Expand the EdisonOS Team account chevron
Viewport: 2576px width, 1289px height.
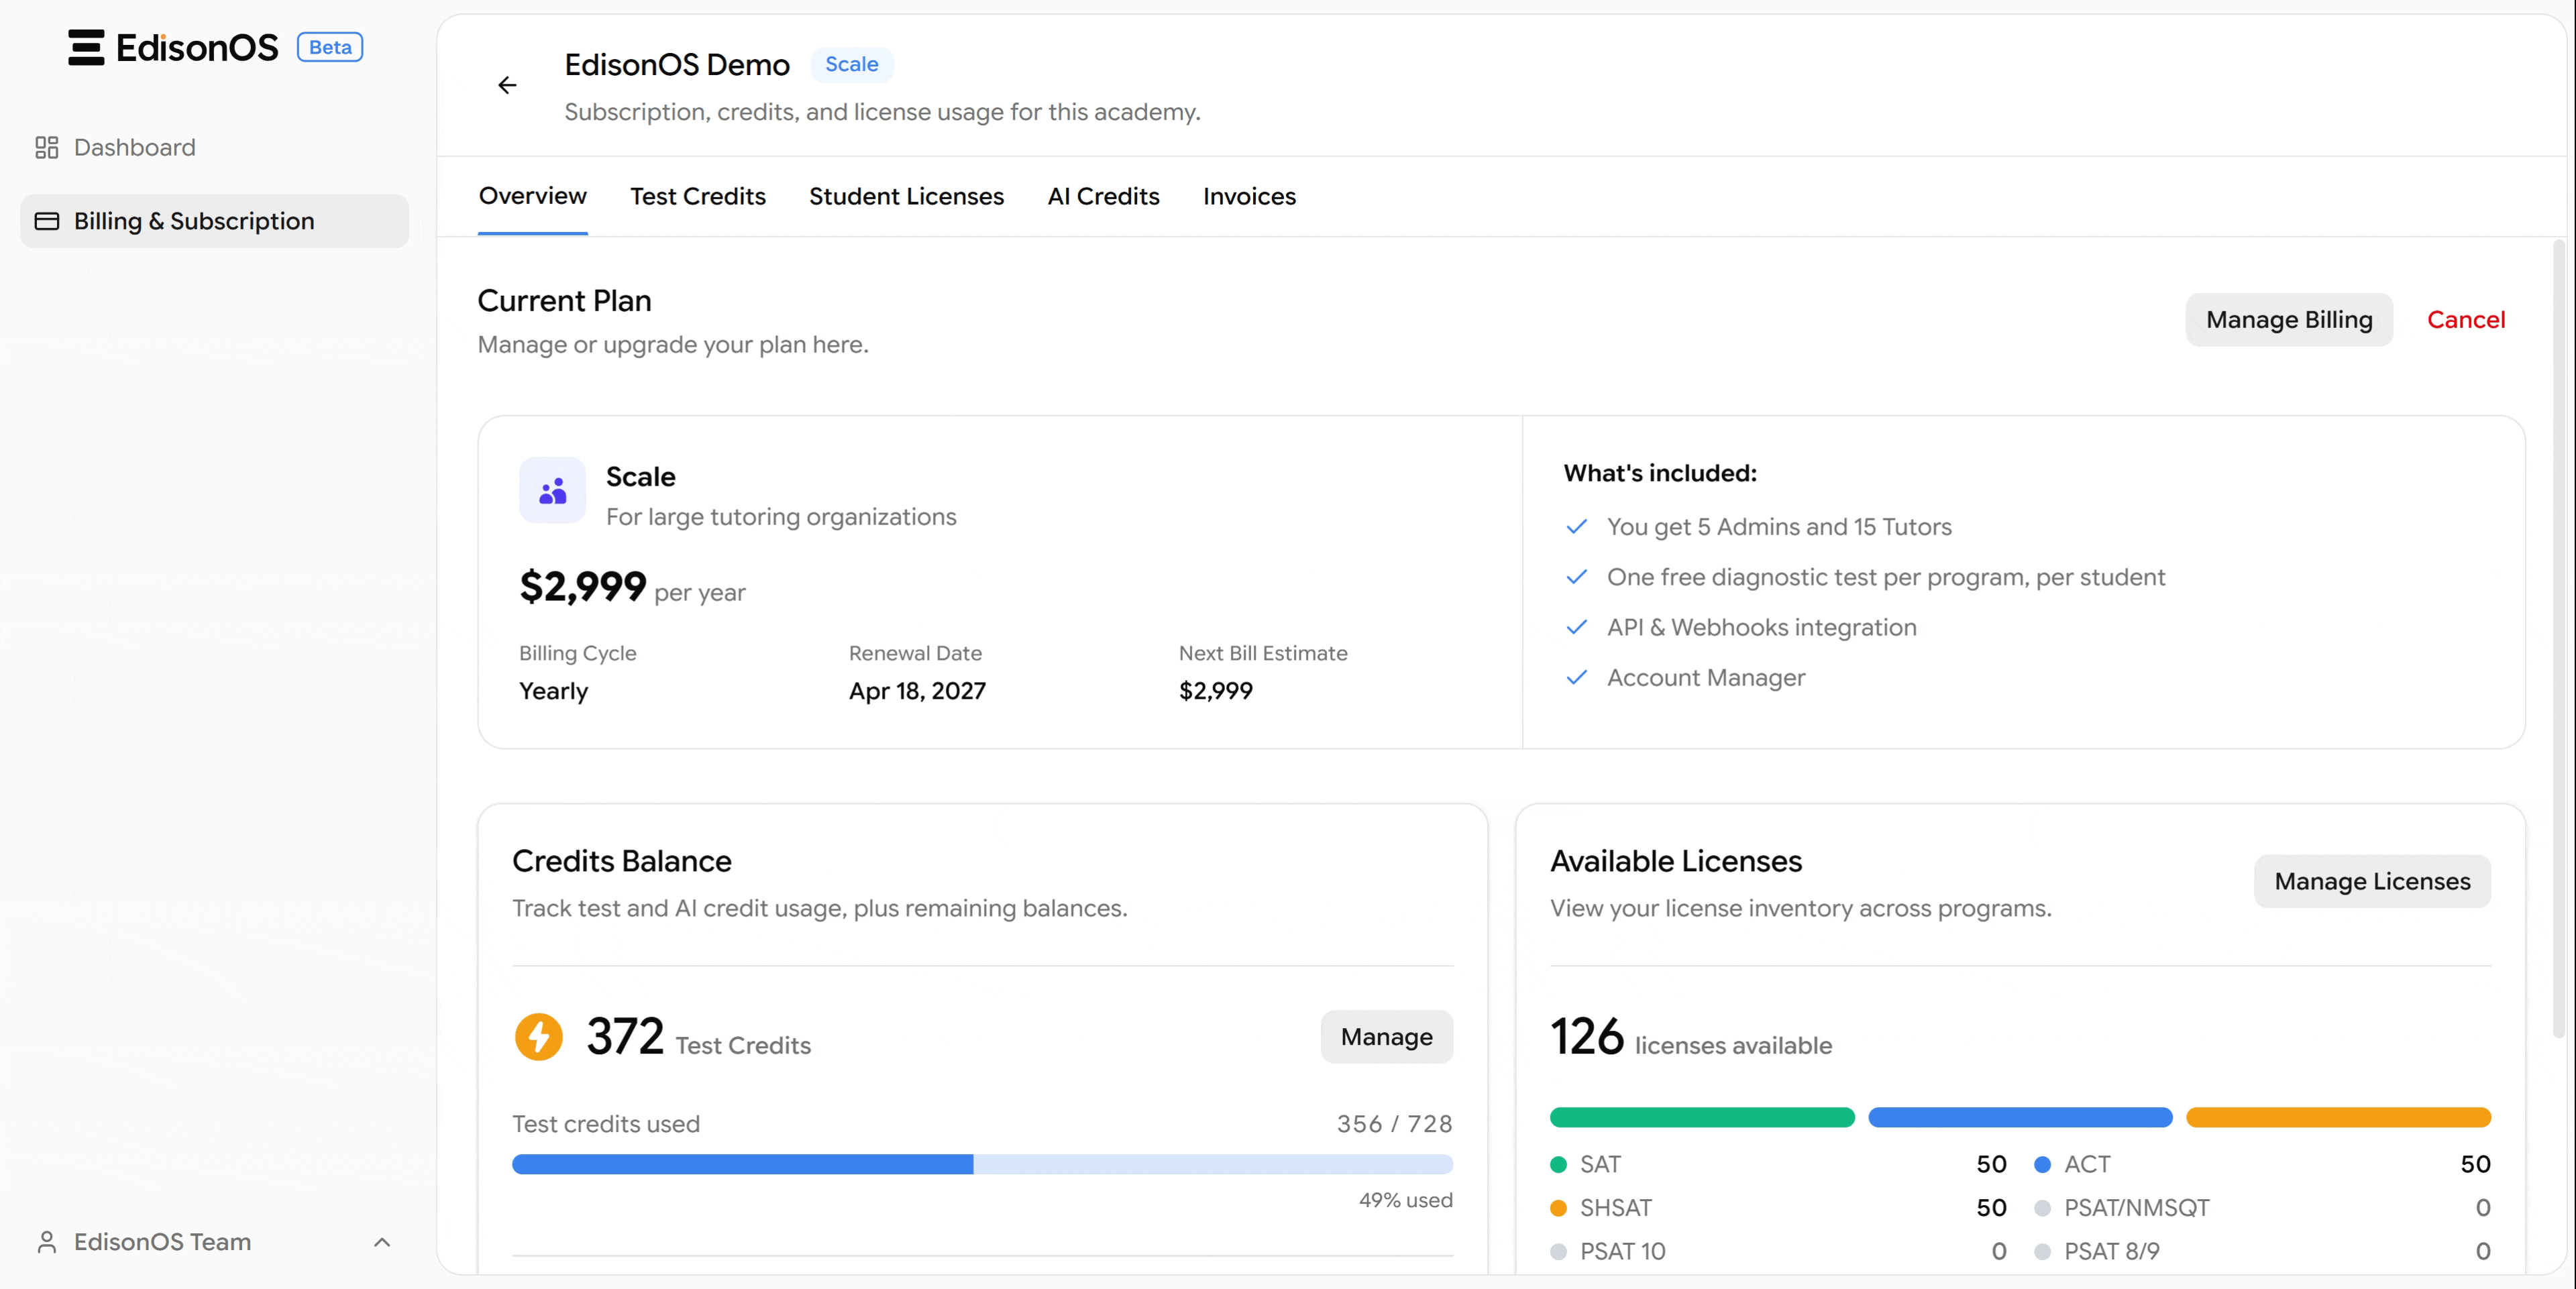[381, 1242]
